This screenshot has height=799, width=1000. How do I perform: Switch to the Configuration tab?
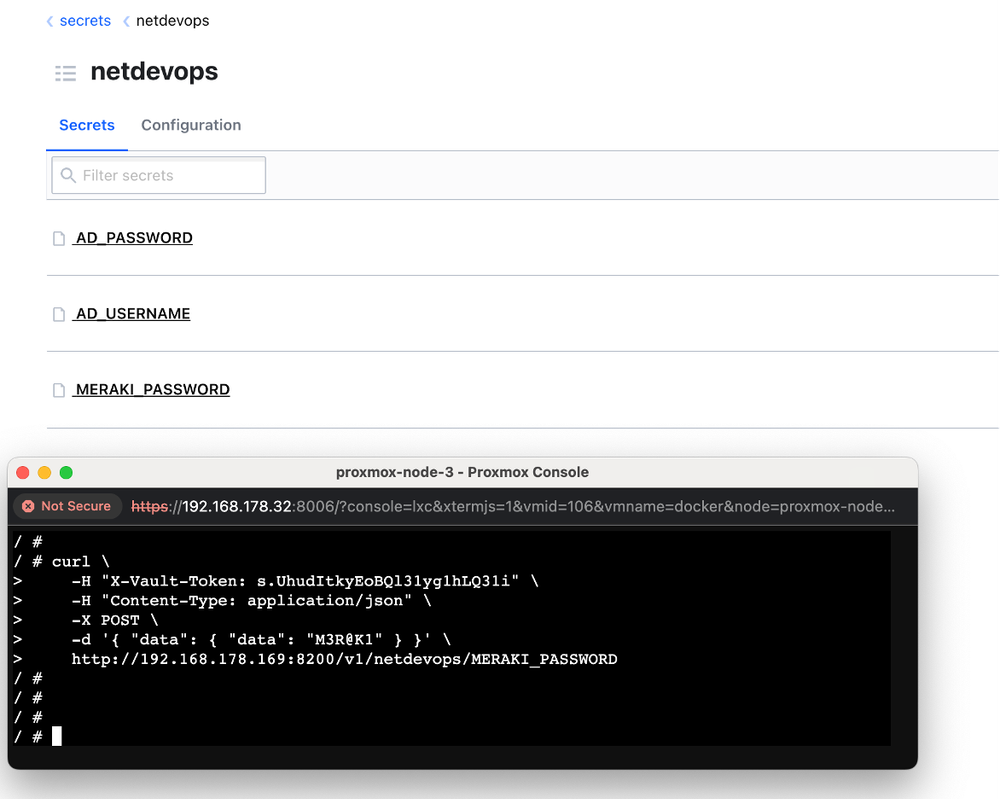(191, 125)
